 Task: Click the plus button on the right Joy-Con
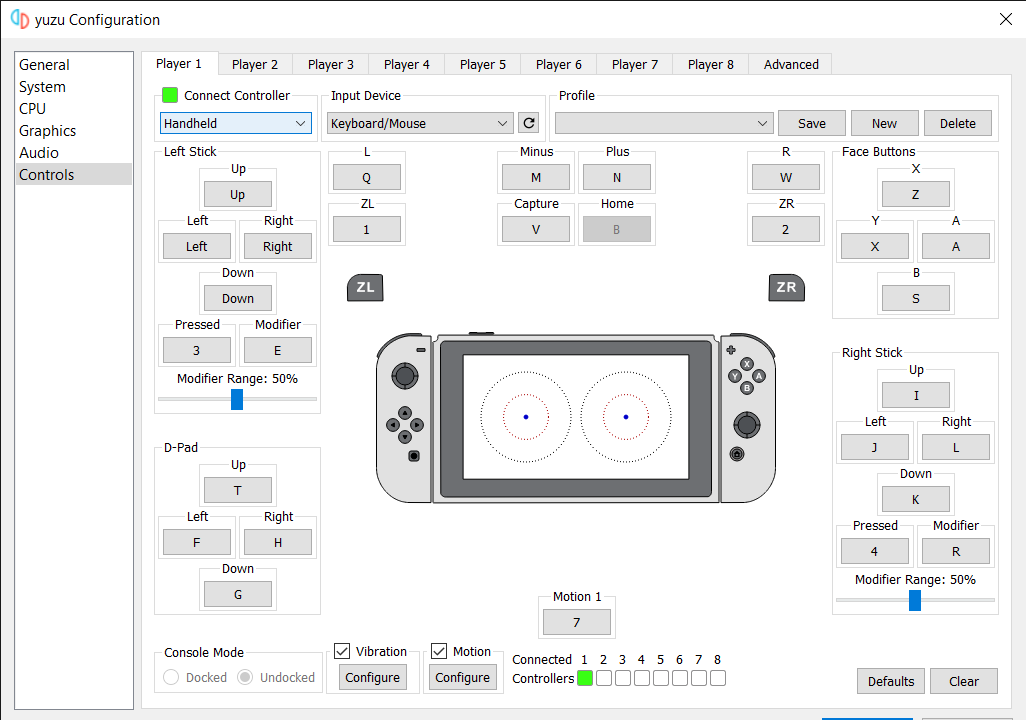731,350
